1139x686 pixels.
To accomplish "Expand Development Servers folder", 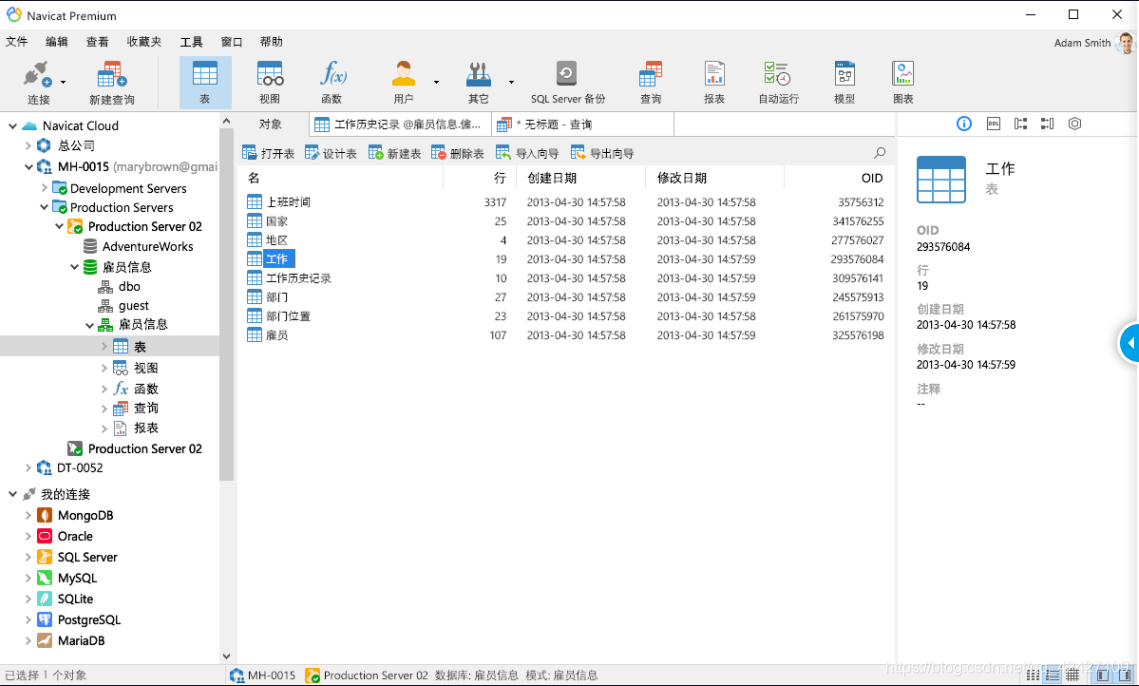I will (44, 187).
